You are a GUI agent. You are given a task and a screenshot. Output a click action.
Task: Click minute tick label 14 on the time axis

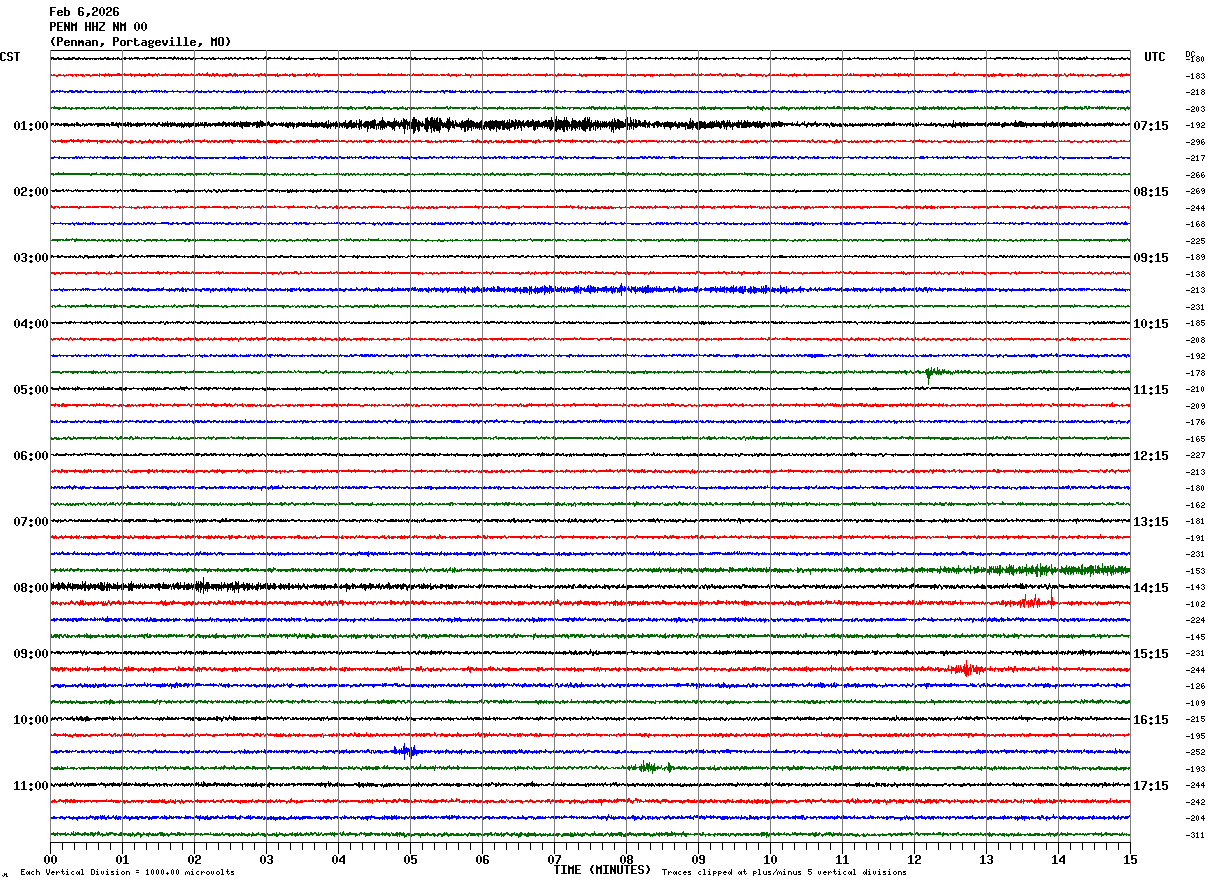[x=1058, y=859]
